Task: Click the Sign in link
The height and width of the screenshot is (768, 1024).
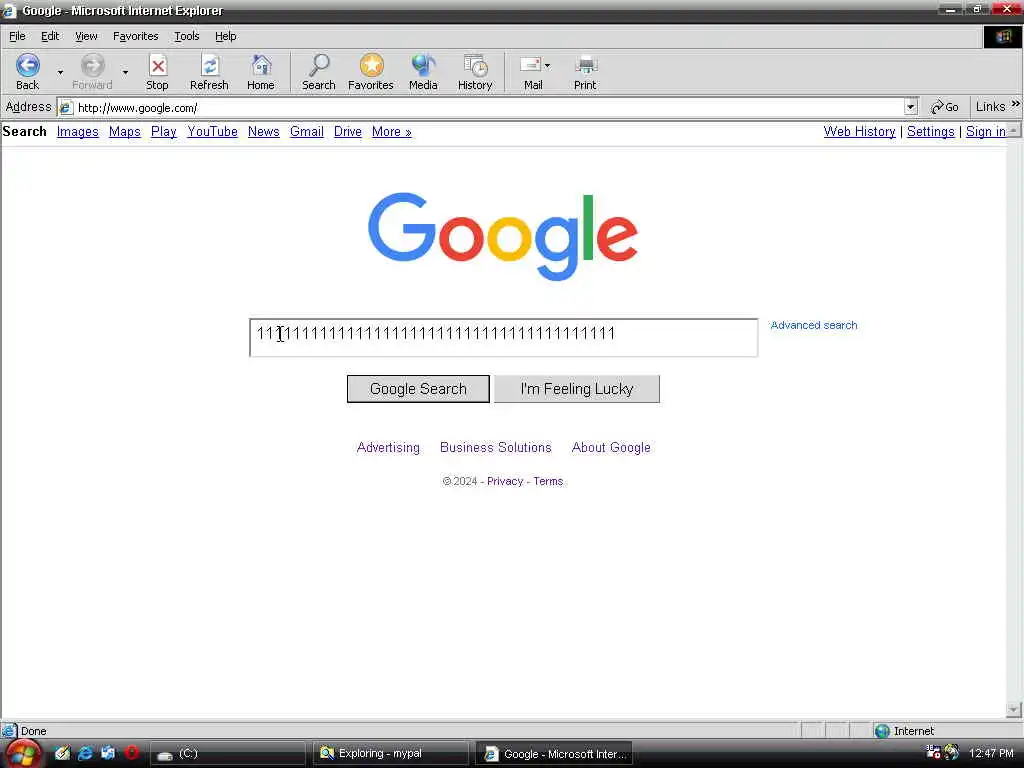Action: tap(986, 132)
